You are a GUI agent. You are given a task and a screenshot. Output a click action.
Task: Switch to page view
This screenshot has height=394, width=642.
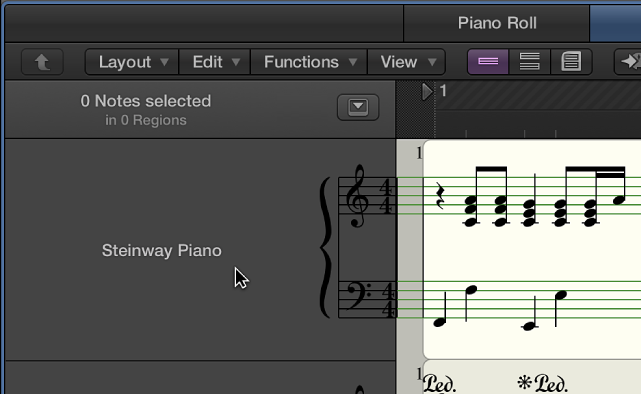click(571, 62)
